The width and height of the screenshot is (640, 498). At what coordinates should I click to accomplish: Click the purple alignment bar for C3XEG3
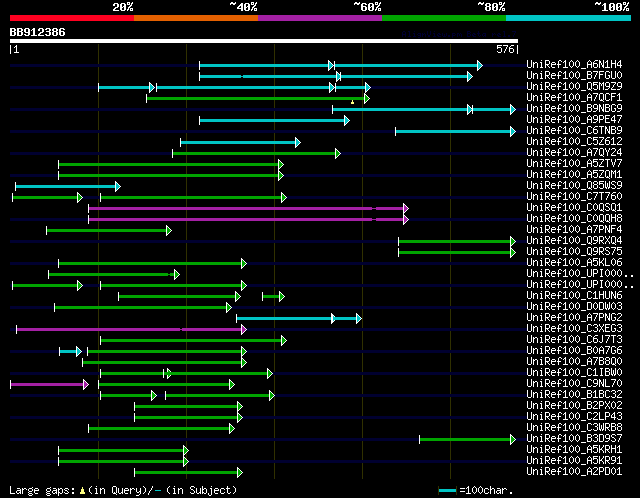click(131, 330)
